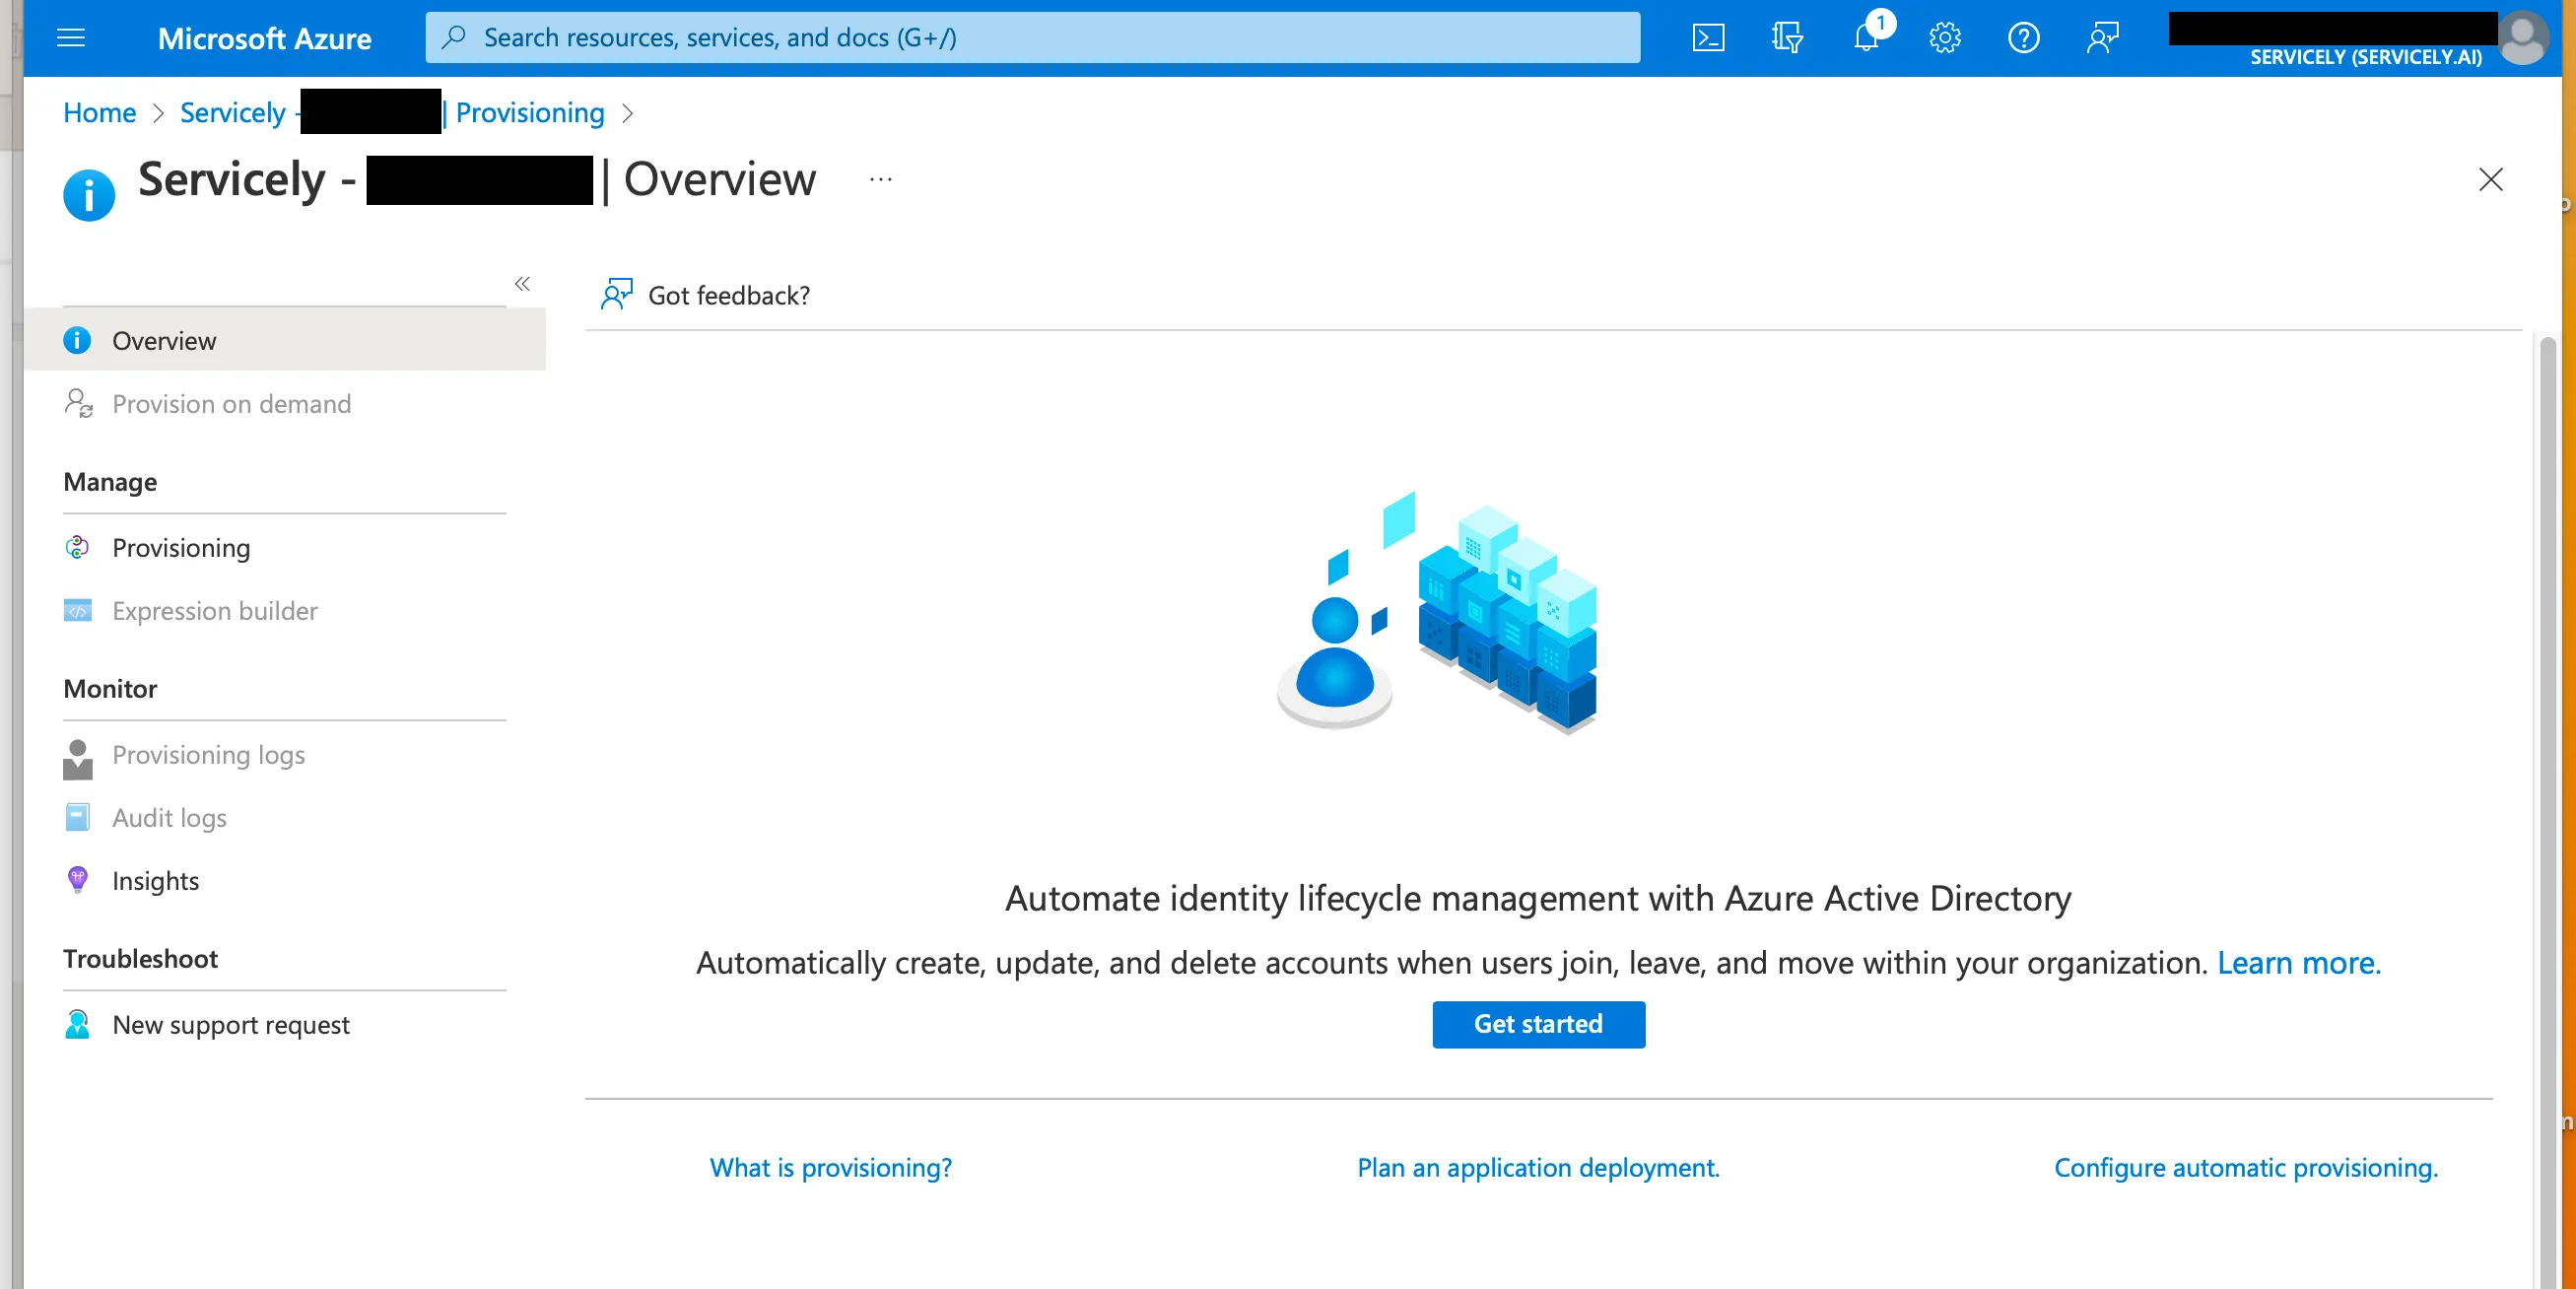The height and width of the screenshot is (1289, 2576).
Task: Open 'What is provisioning?' link
Action: 830,1167
